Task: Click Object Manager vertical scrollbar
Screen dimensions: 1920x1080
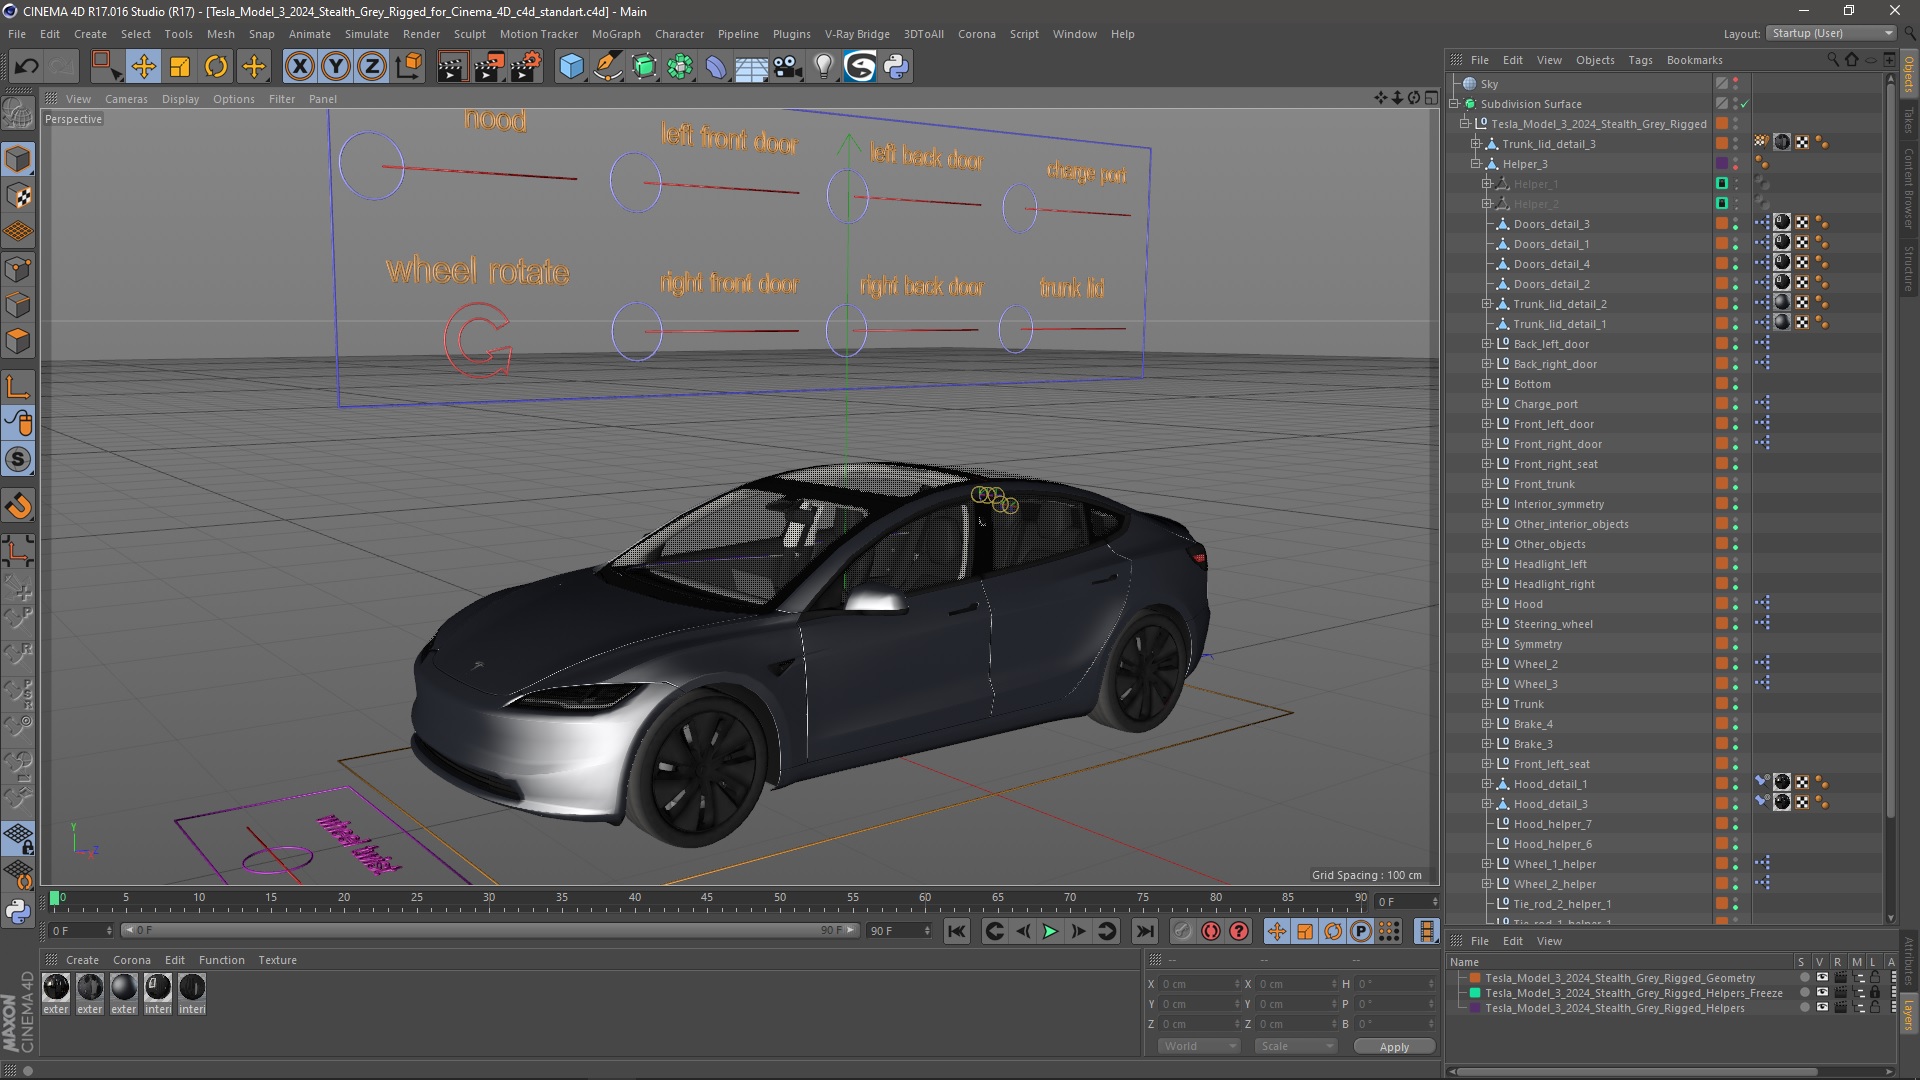Action: click(x=1890, y=450)
